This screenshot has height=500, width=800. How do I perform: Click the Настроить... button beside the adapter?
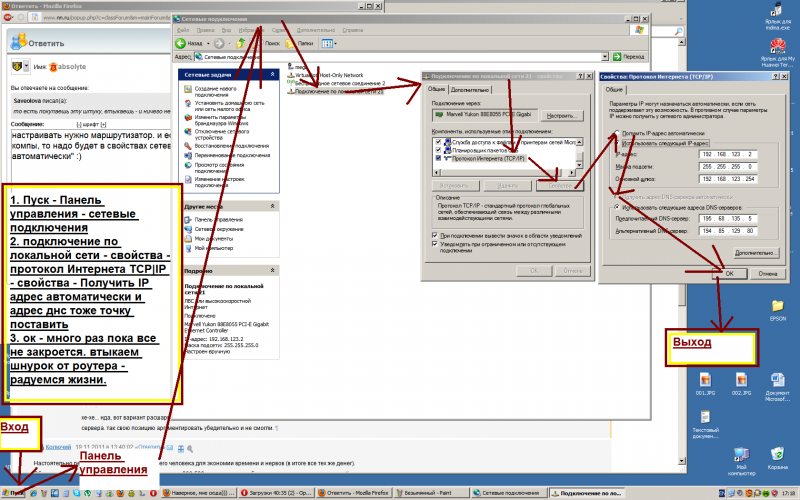[562, 117]
